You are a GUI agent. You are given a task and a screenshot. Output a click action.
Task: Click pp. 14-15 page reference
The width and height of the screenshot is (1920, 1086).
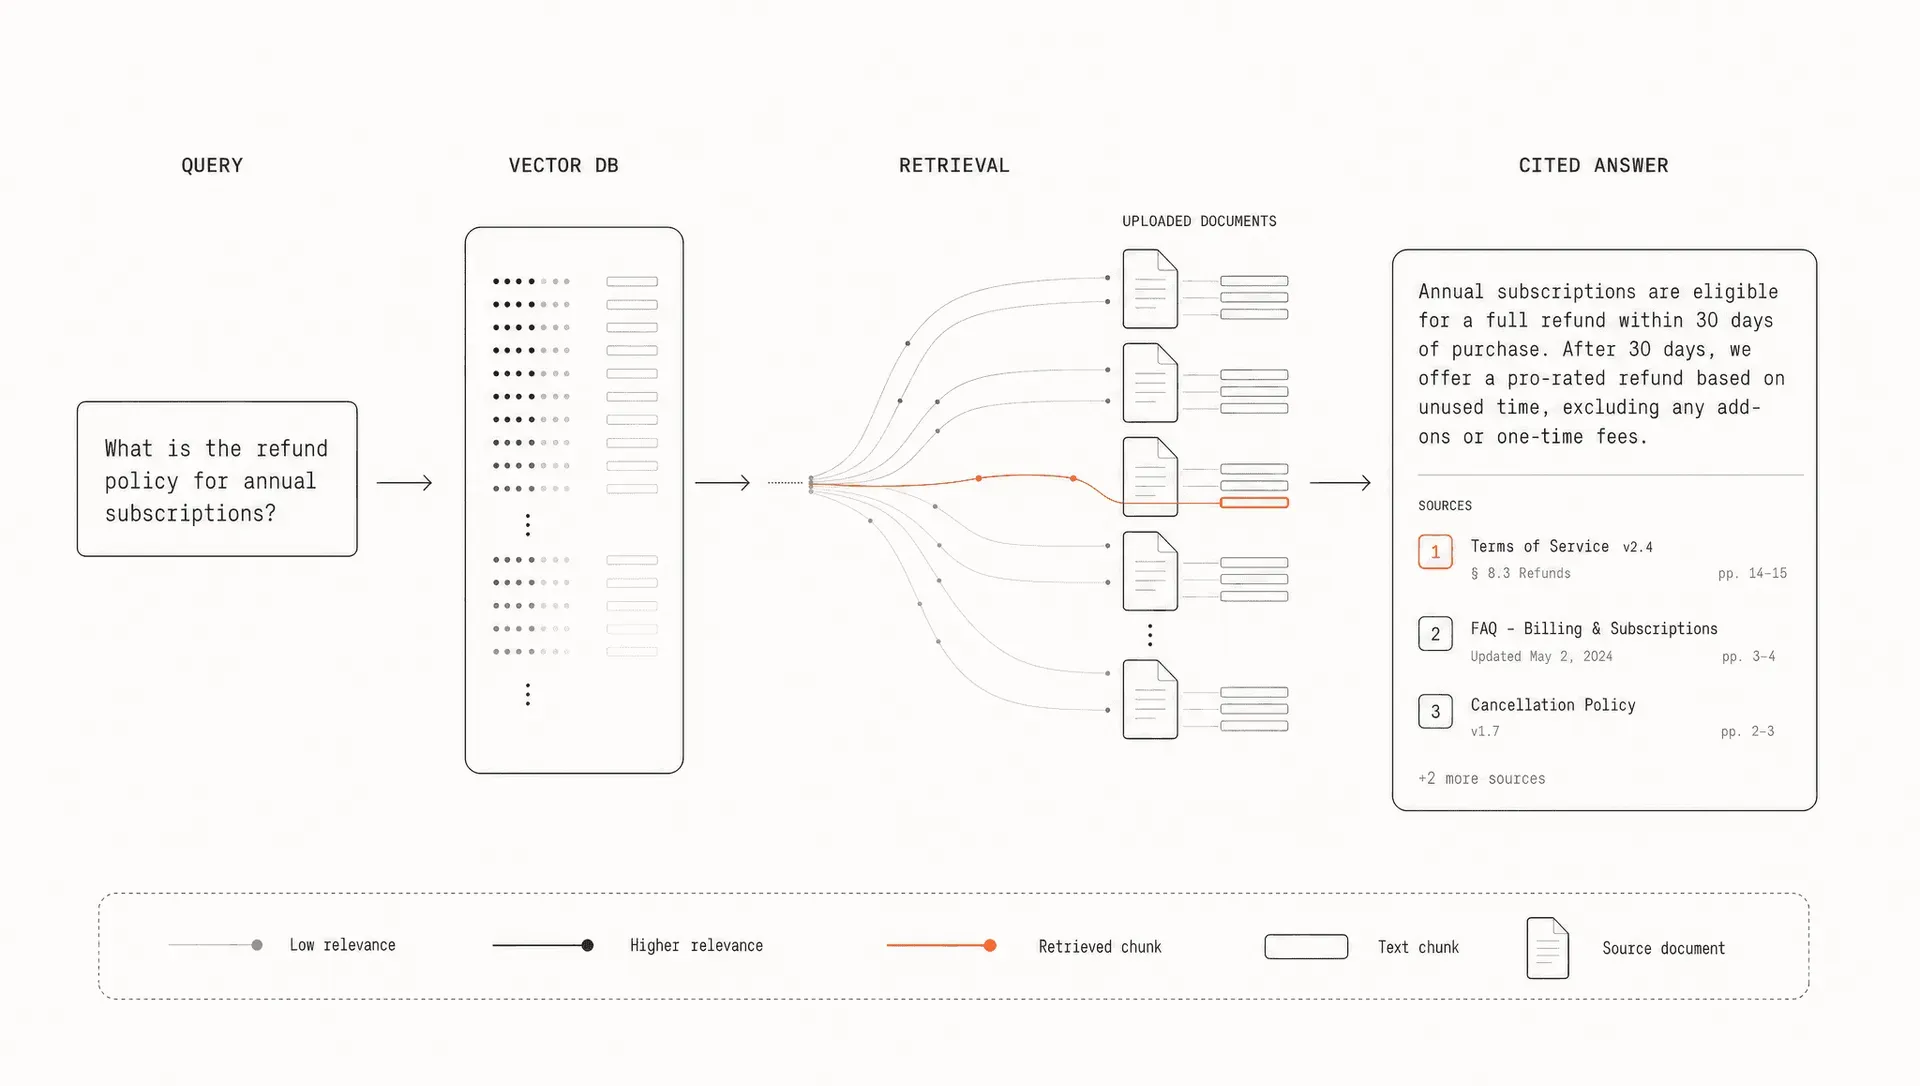pos(1752,574)
